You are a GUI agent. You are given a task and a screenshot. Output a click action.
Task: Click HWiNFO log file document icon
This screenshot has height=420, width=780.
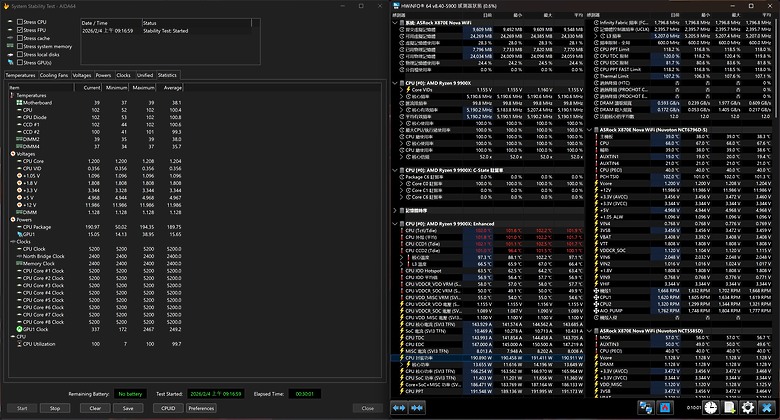(x=729, y=408)
